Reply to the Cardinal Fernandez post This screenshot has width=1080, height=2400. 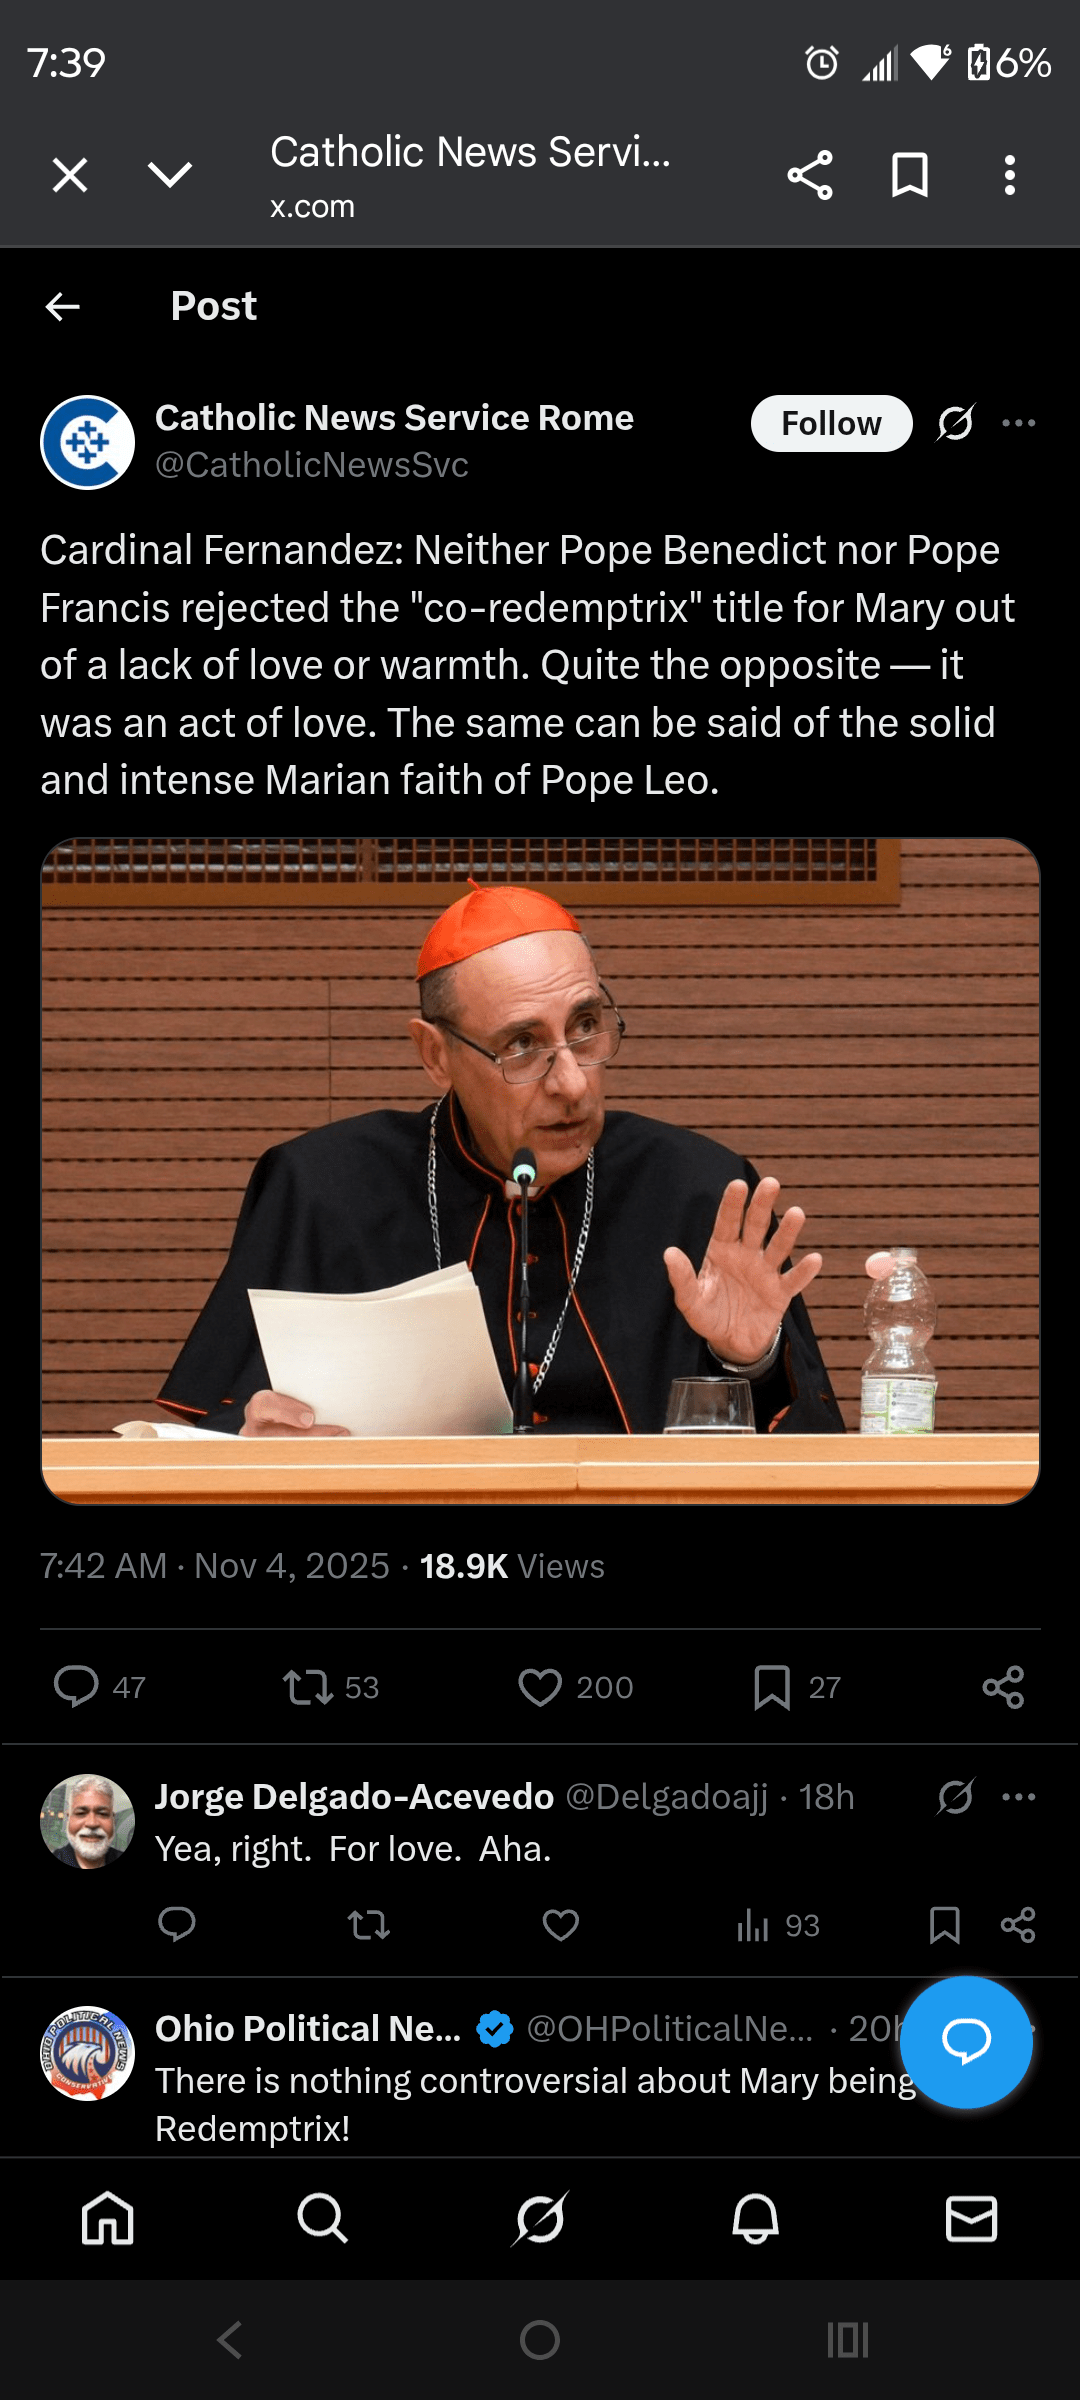pos(76,1686)
